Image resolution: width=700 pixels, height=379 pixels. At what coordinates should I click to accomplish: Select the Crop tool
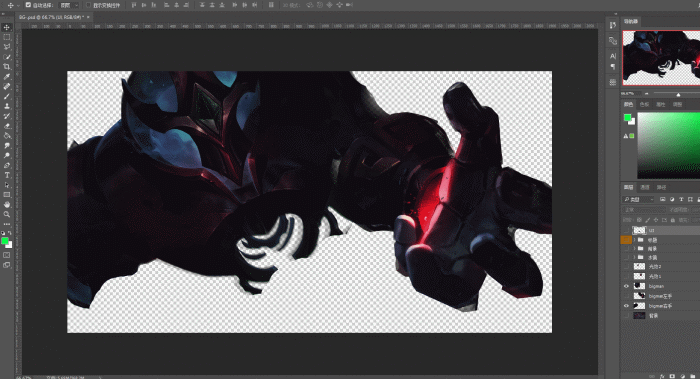[x=7, y=67]
